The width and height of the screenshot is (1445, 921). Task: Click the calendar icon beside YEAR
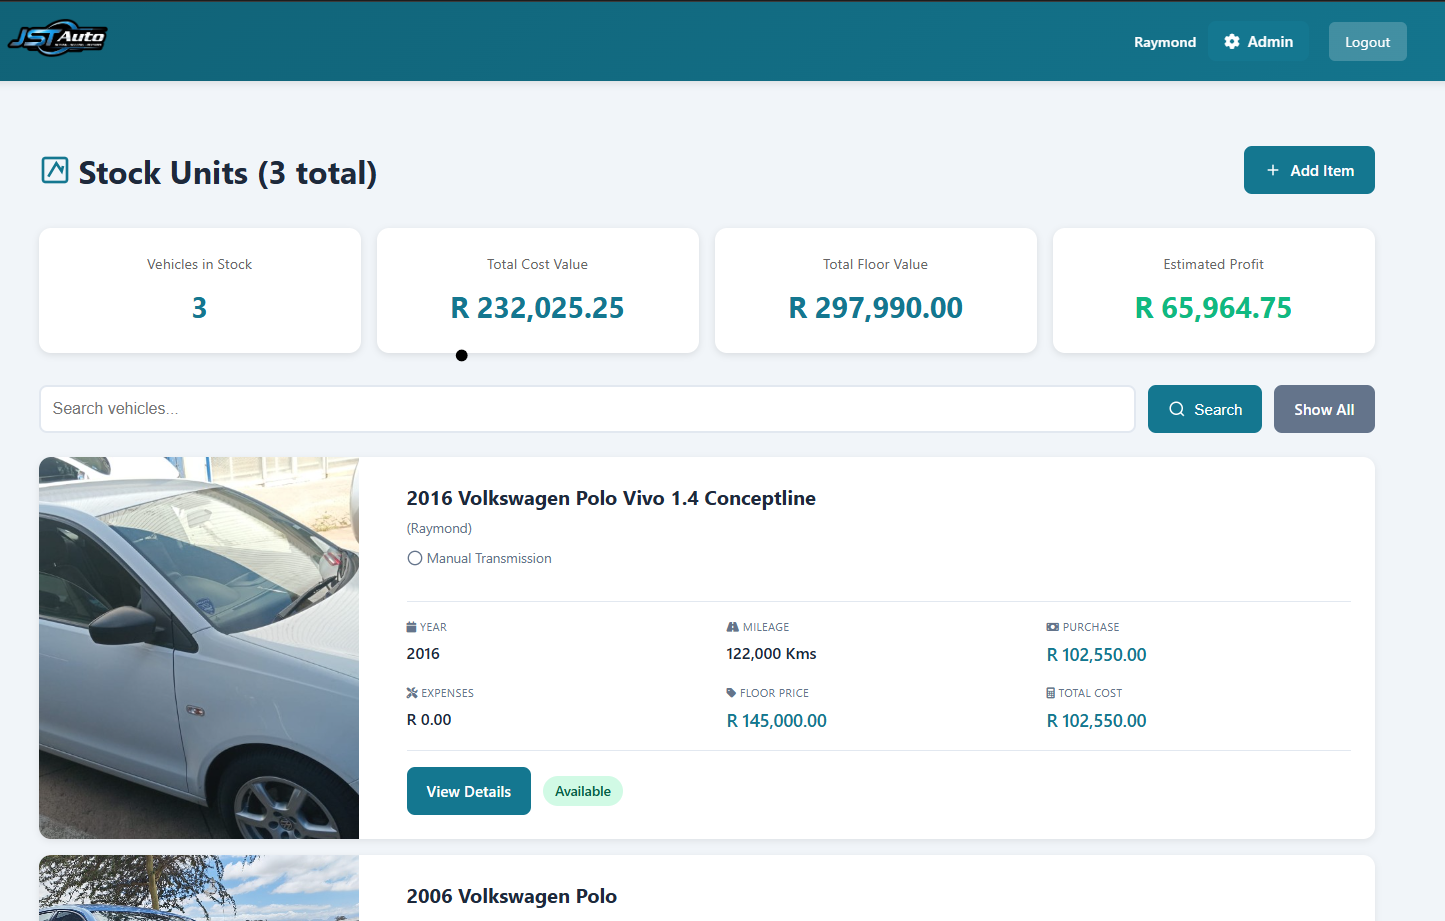pos(411,626)
